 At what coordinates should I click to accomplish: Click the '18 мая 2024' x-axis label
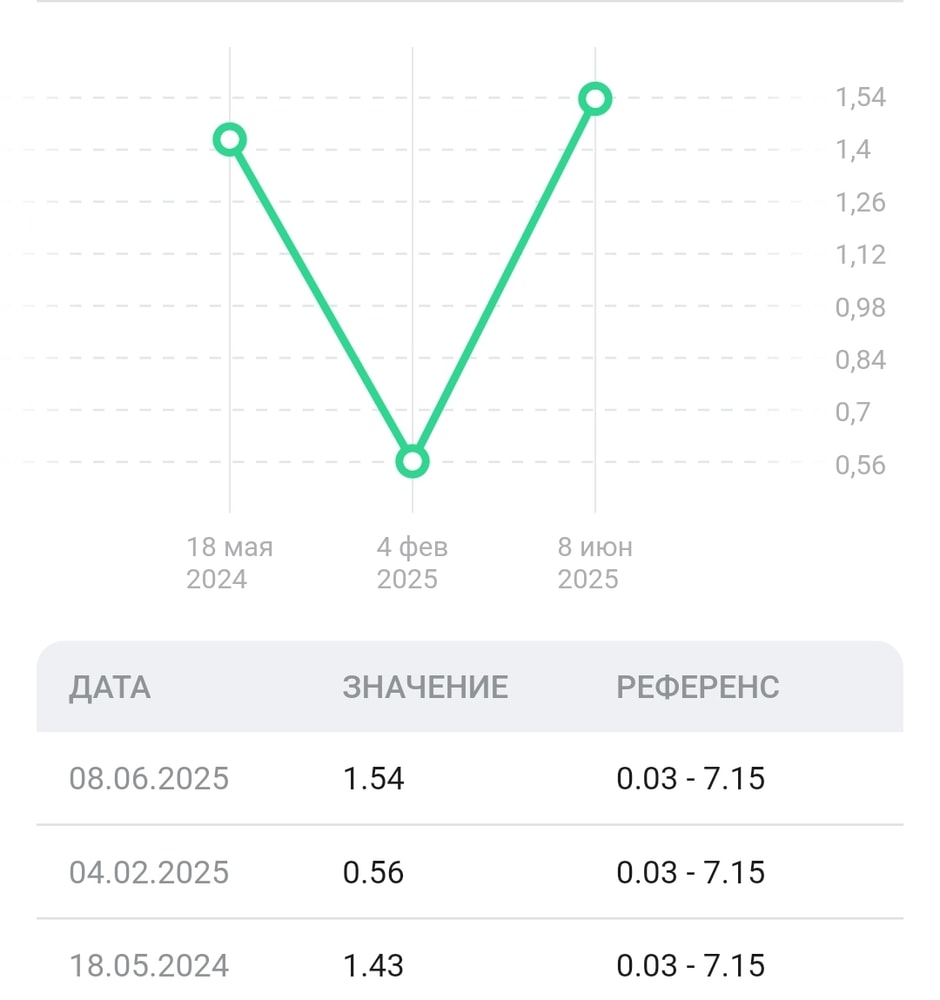(229, 563)
